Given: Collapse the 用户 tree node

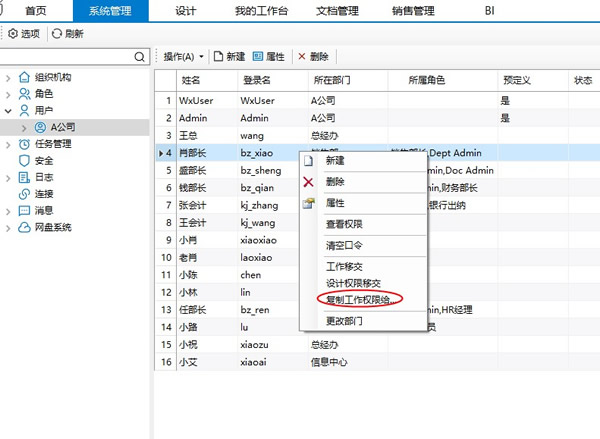Looking at the screenshot, I should click(x=8, y=111).
